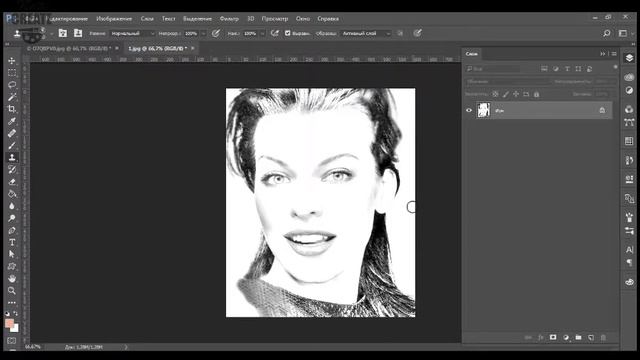Enable airbrush-style build-up icon
The image size is (640, 360).
[275, 33]
